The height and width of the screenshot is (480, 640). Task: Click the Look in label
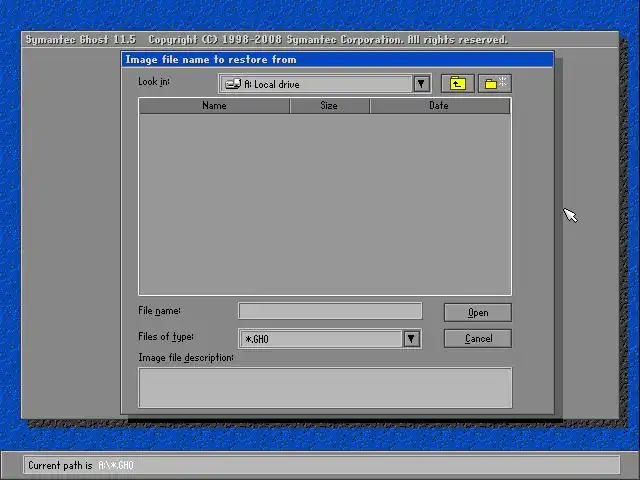[154, 82]
